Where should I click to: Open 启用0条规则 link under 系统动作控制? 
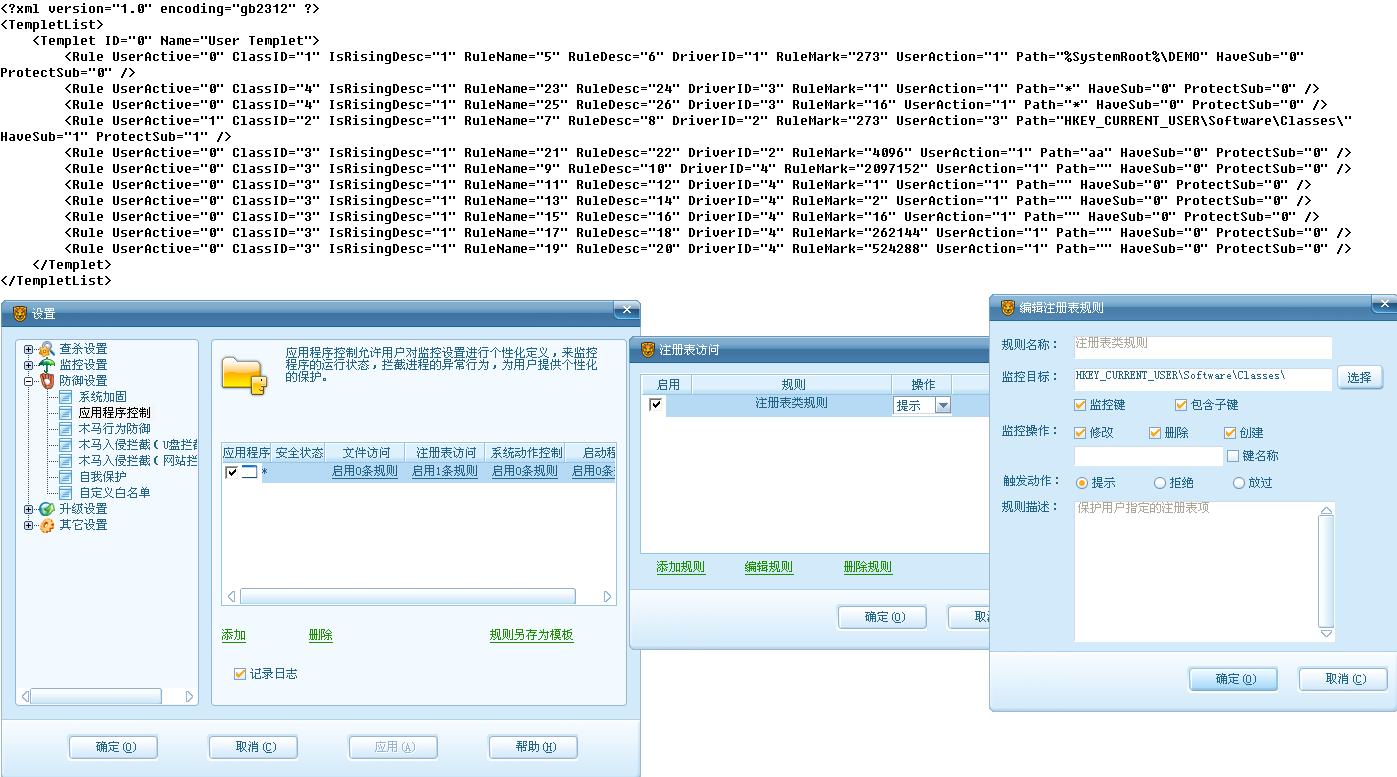coord(525,472)
